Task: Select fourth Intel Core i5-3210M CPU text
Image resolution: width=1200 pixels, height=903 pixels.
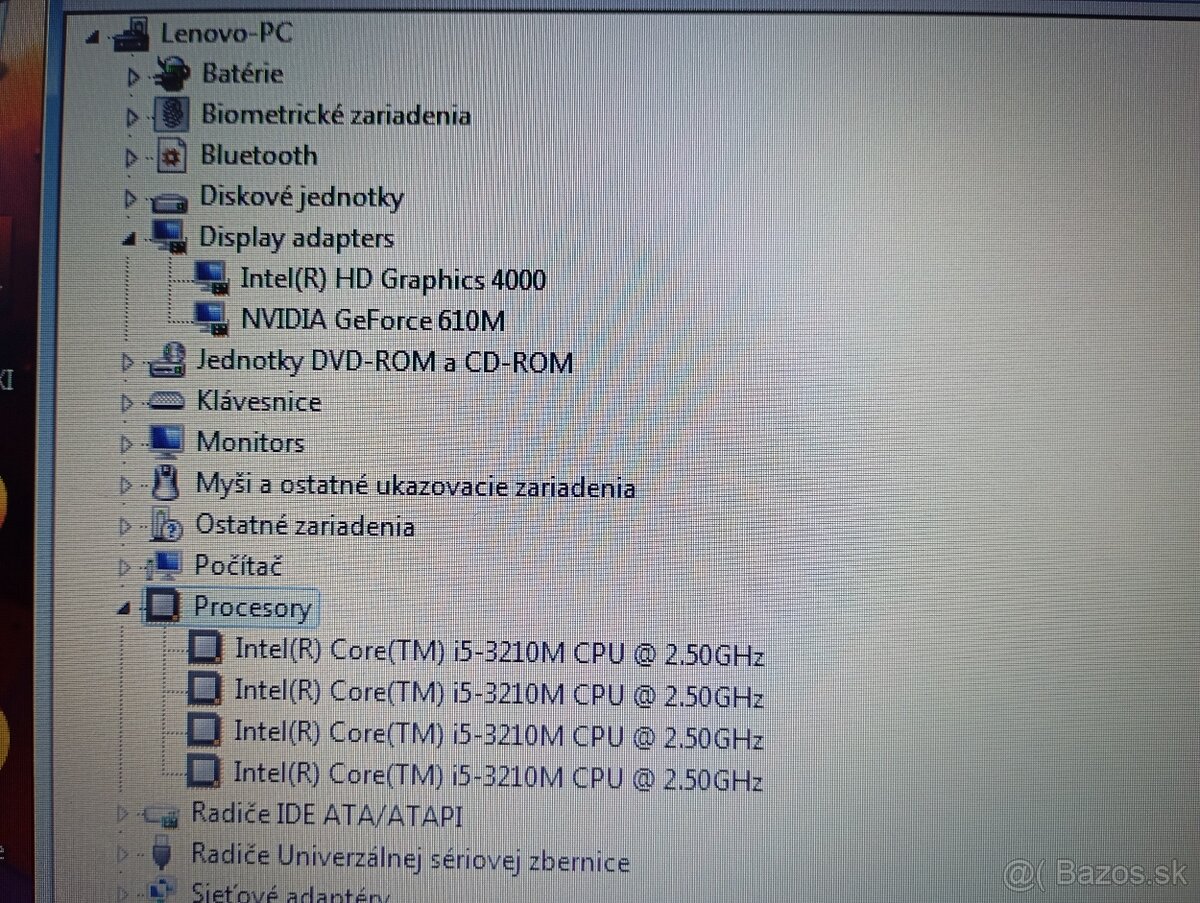Action: pos(498,775)
